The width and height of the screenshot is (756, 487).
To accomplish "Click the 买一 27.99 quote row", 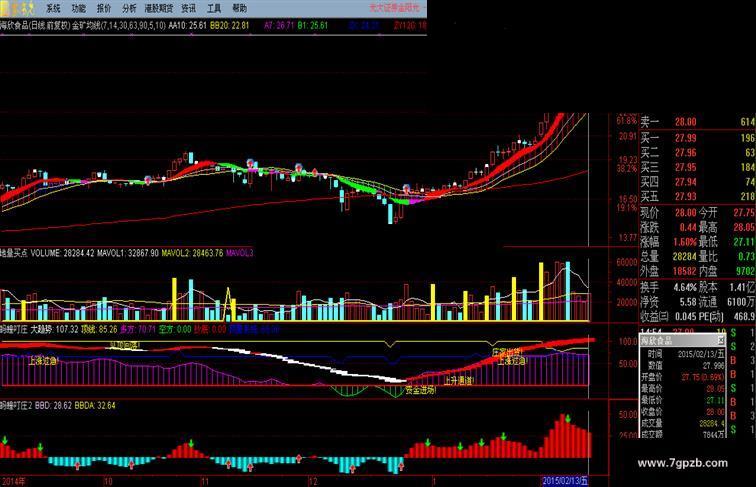I will pos(697,138).
